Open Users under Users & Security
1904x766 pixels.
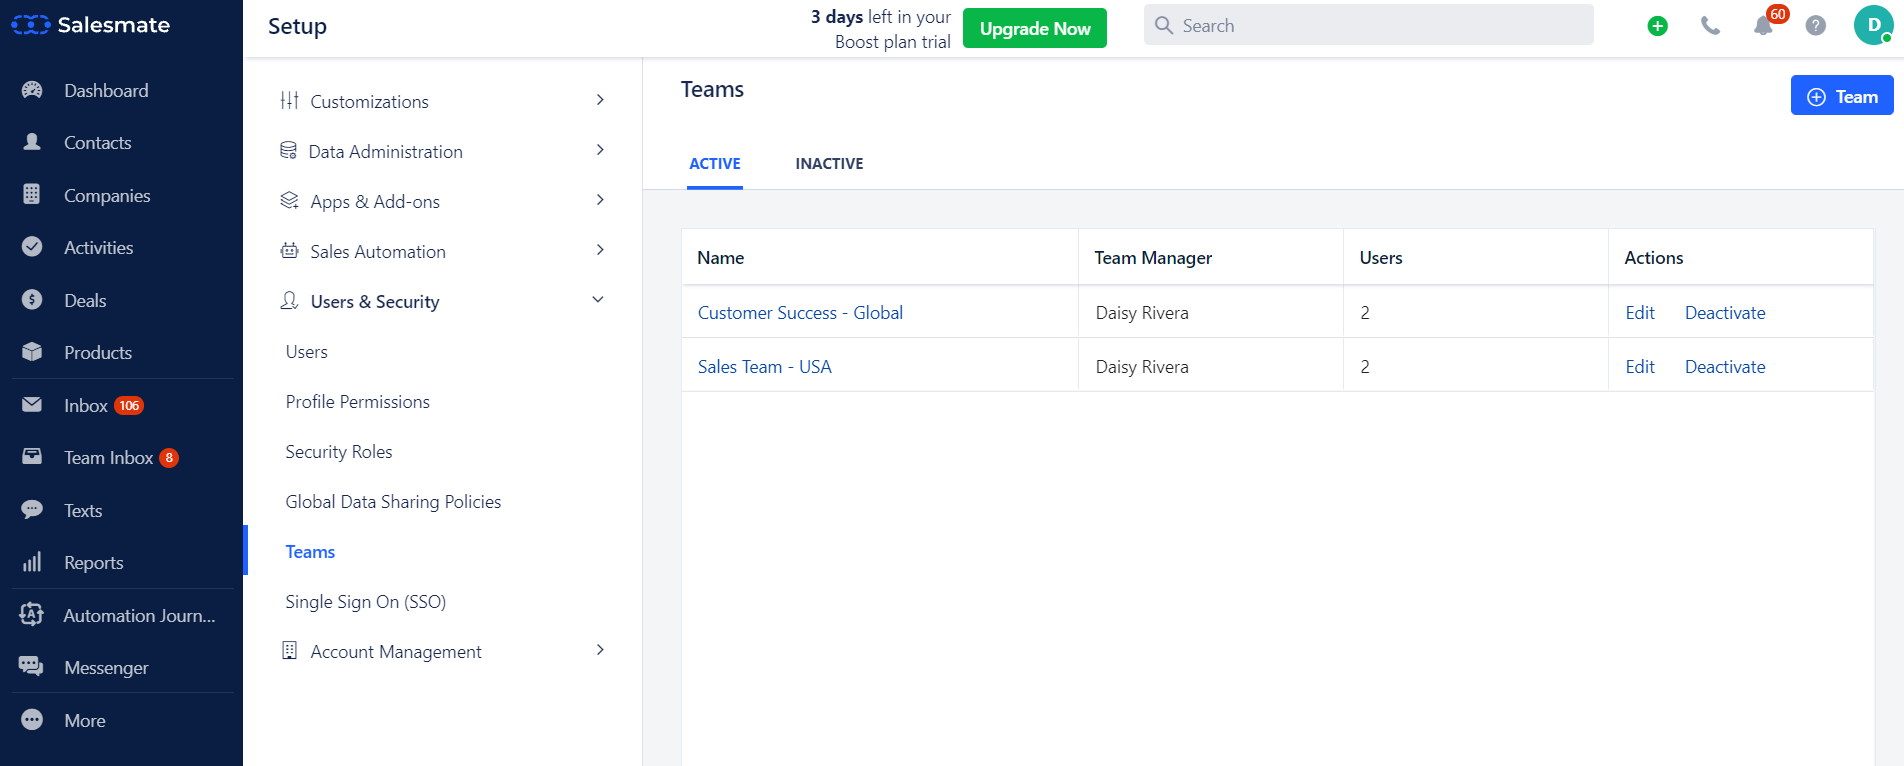click(307, 352)
